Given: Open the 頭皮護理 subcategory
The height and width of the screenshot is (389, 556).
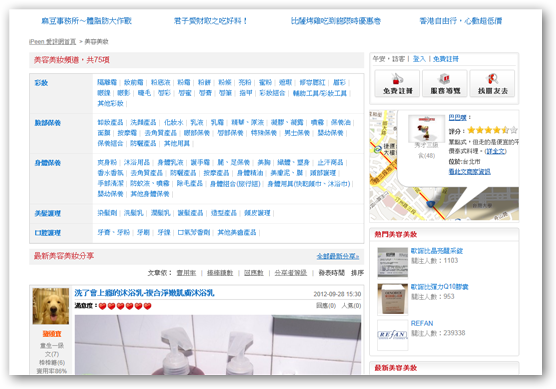Looking at the screenshot, I should (257, 213).
